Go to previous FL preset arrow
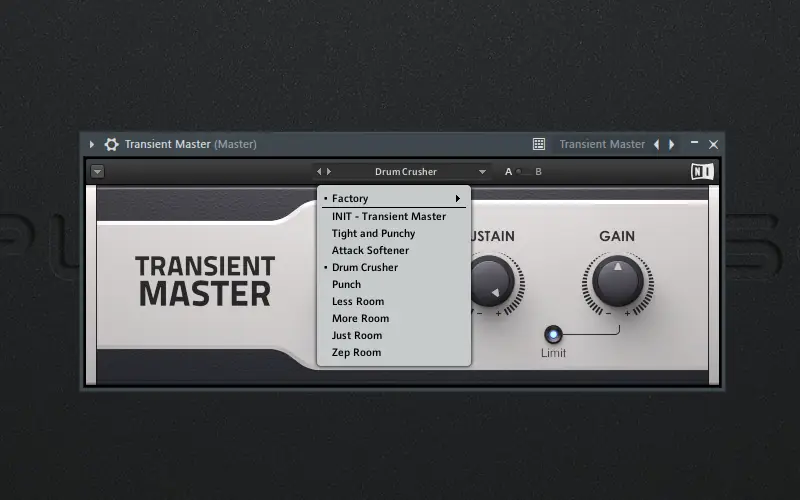The height and width of the screenshot is (500, 800). pyautogui.click(x=657, y=144)
